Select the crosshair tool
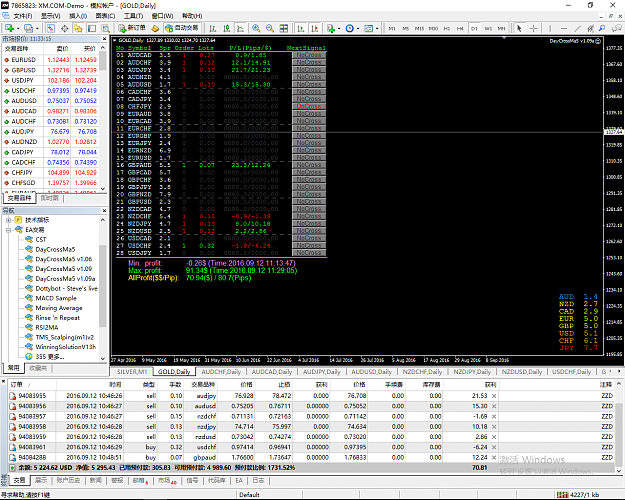 point(533,28)
